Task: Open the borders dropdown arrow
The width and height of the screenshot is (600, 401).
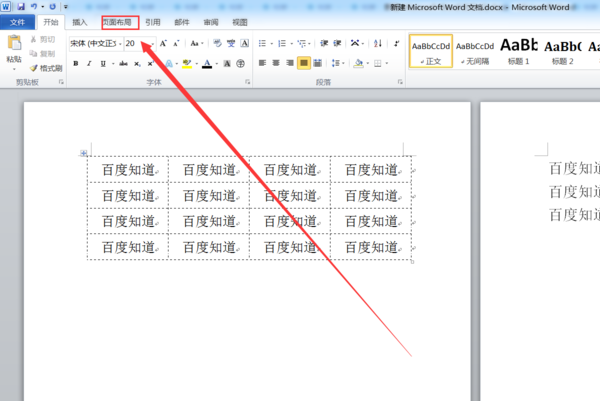Action: click(387, 63)
